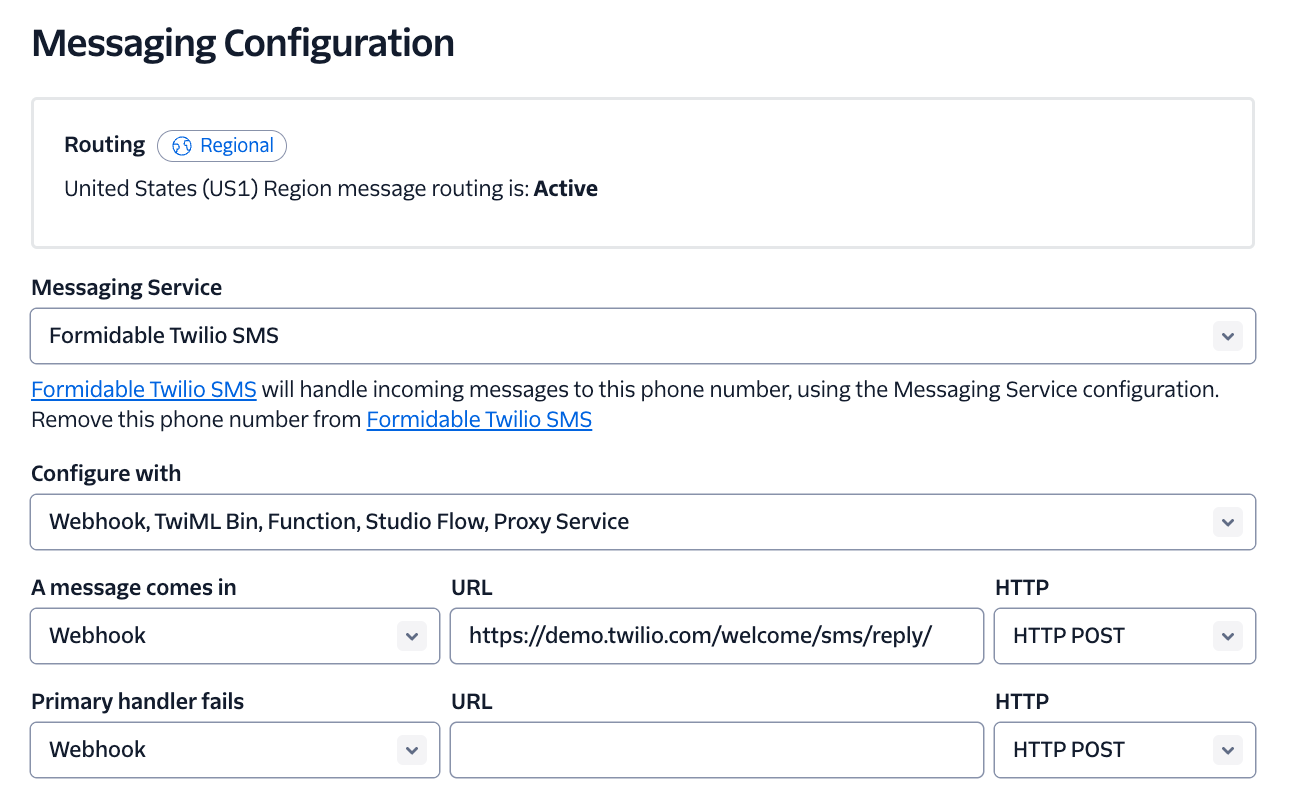Screen dimensions: 1300x800
Task: Click the chevron on A message comes in
Action: (x=412, y=636)
